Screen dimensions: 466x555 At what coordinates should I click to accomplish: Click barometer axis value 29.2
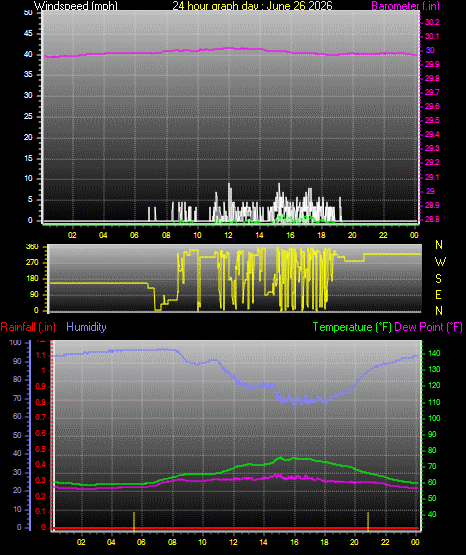tap(432, 162)
